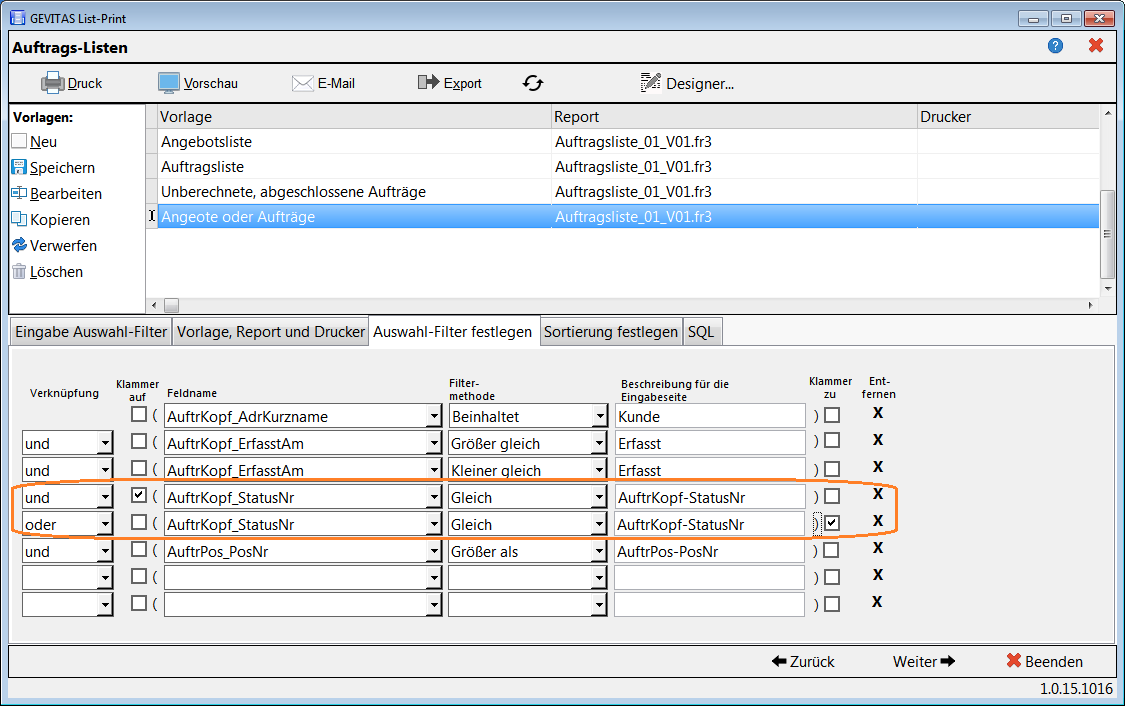This screenshot has height=706, width=1125.
Task: Proceed with Weiter
Action: (x=924, y=662)
